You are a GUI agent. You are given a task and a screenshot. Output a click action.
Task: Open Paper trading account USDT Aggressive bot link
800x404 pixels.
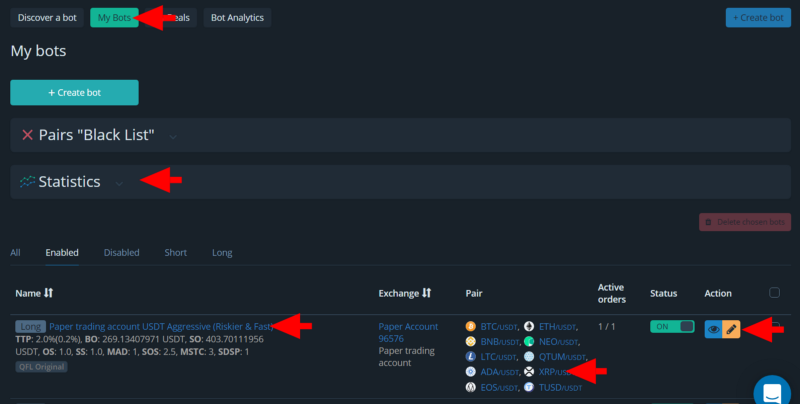(161, 326)
